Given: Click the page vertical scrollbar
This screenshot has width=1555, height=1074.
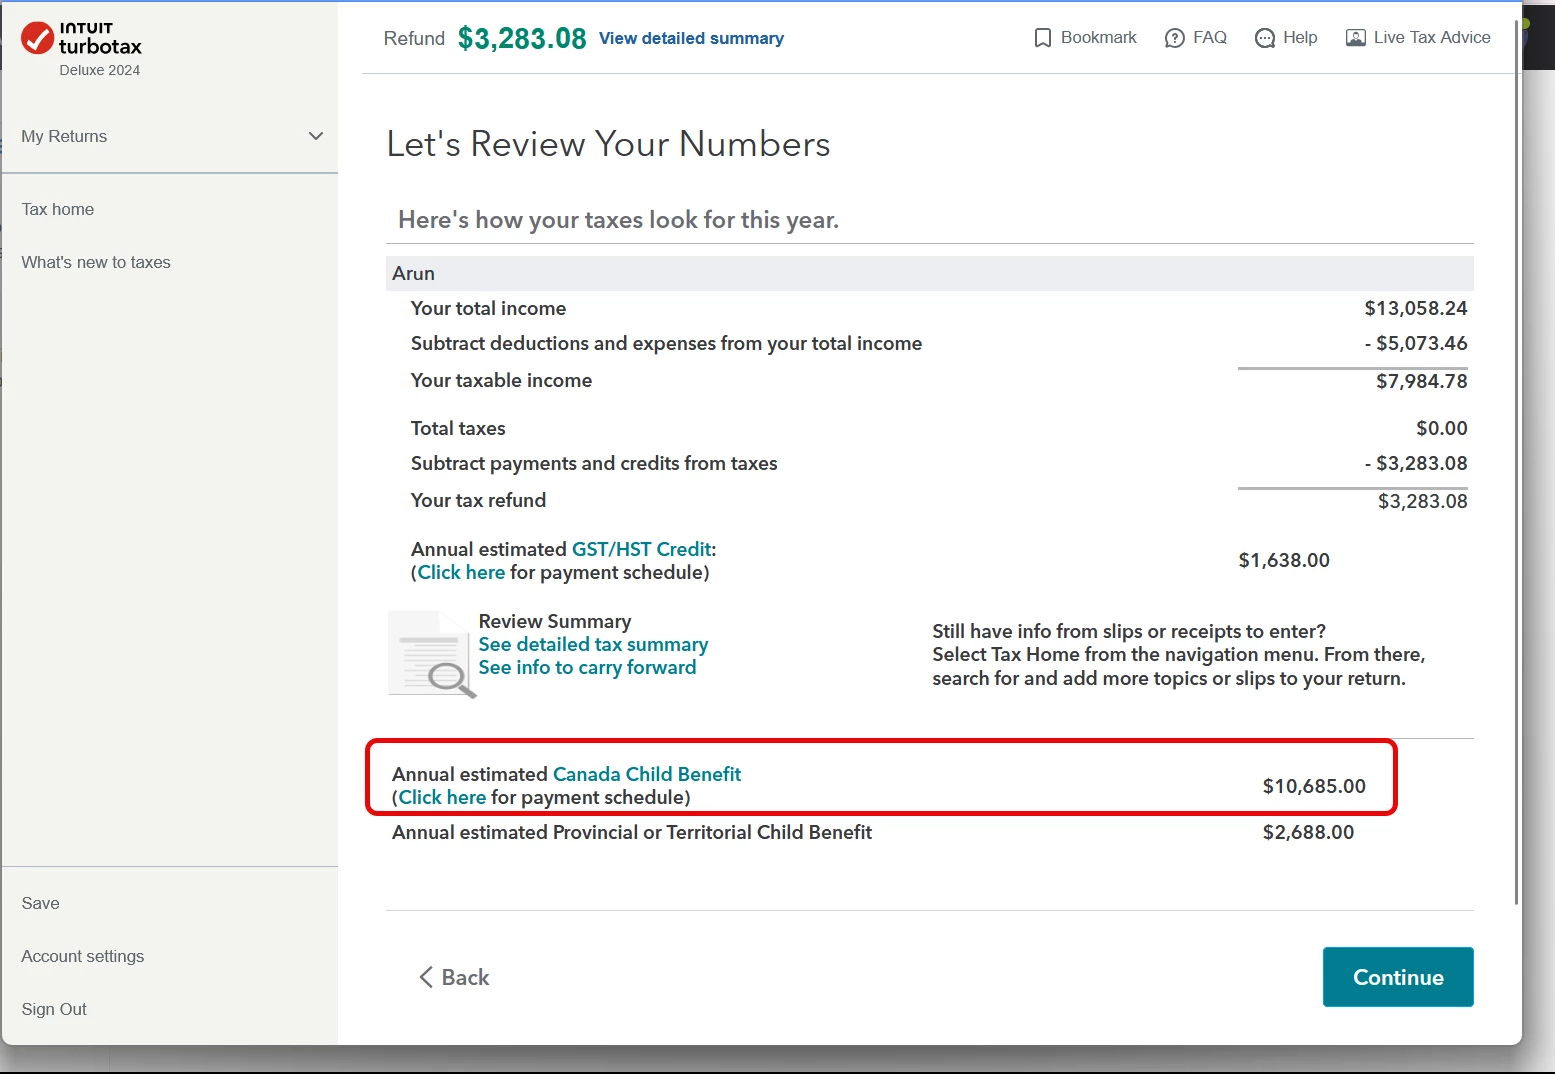Looking at the screenshot, I should pos(1516,460).
